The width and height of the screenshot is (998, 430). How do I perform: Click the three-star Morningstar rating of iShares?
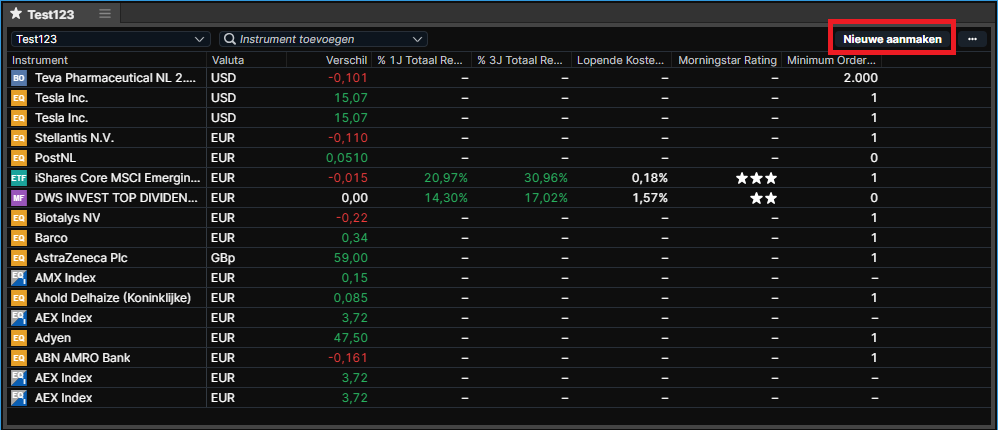756,178
